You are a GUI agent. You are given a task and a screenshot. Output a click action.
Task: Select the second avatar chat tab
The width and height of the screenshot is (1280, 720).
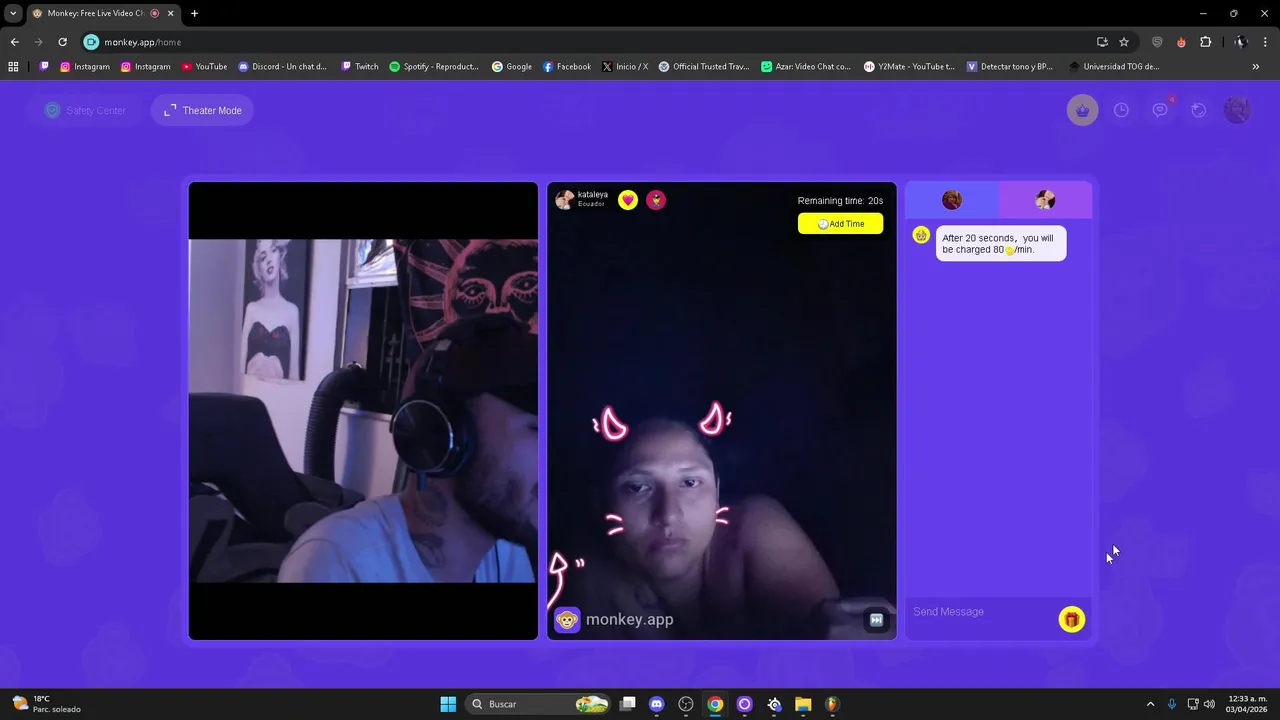(x=1045, y=200)
